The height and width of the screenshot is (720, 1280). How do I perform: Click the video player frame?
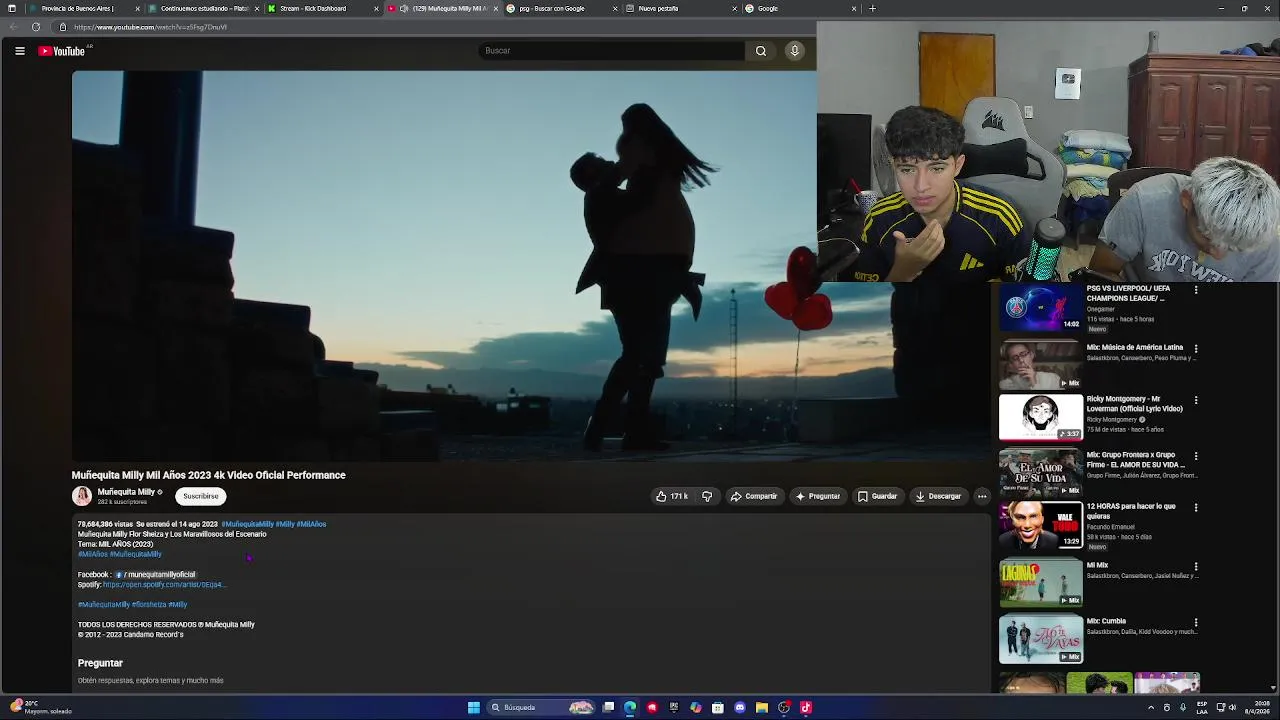pos(444,265)
